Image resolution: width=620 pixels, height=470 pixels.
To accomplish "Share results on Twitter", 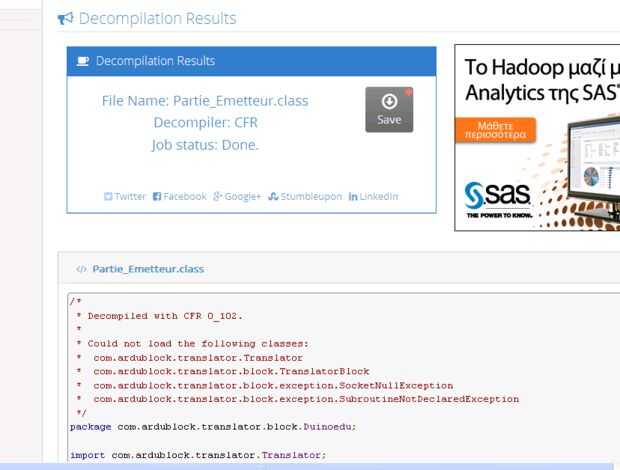I will click(125, 196).
